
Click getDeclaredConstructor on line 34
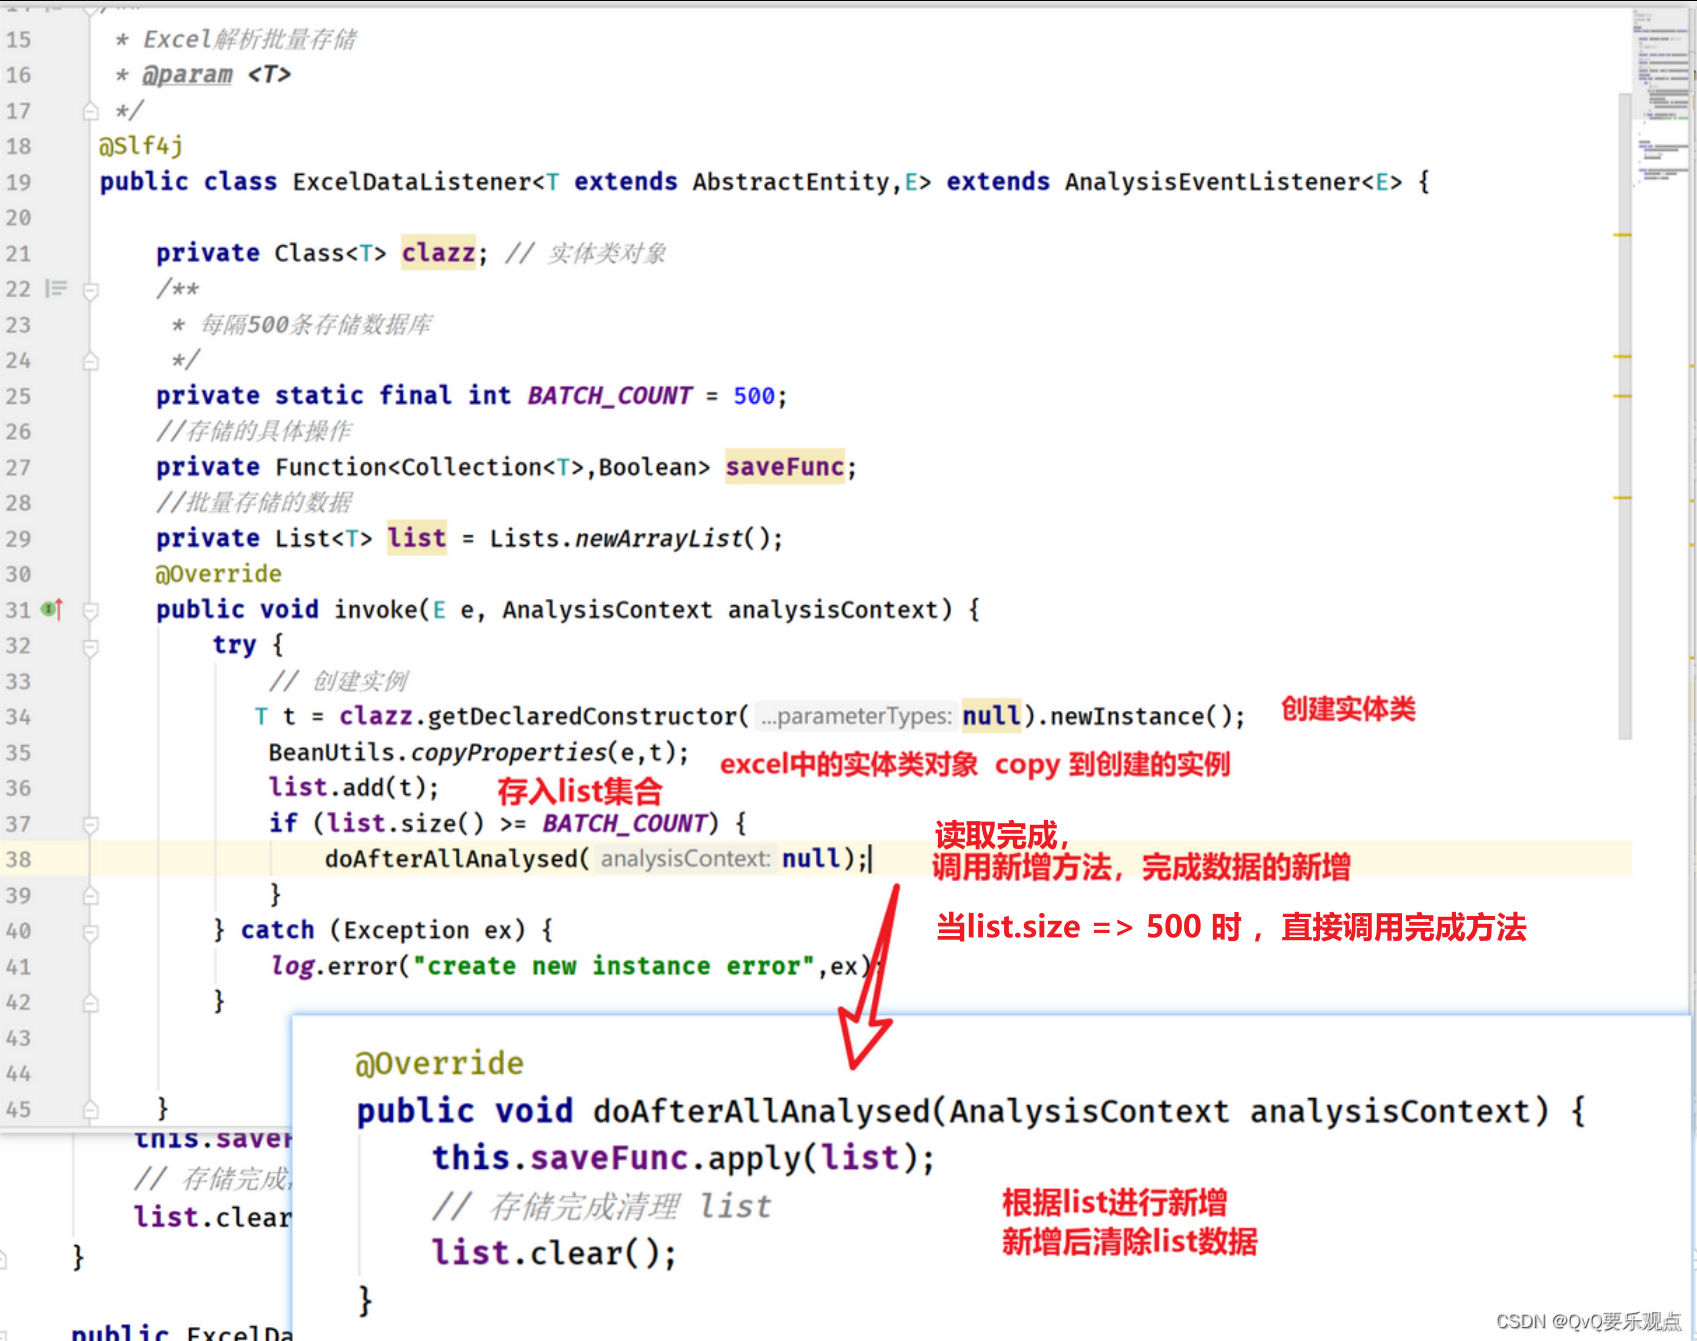click(x=583, y=717)
